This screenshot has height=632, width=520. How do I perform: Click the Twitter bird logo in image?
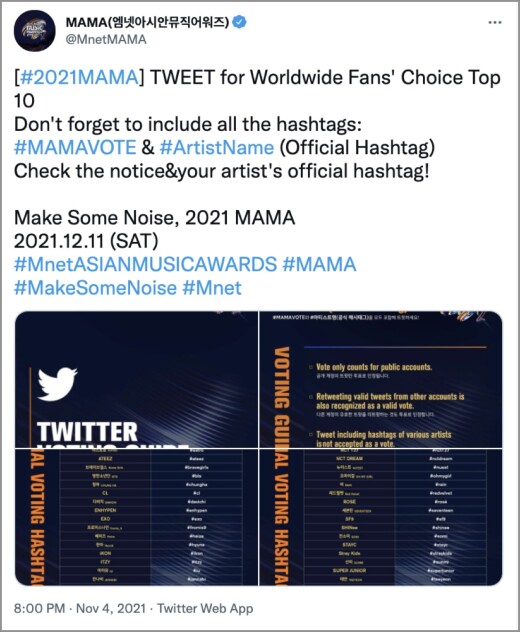tap(57, 384)
